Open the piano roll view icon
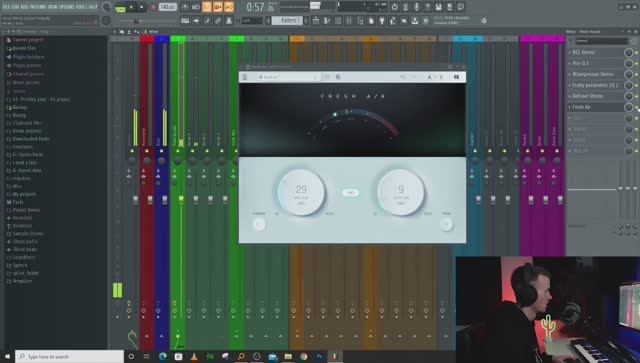This screenshot has height=363, width=640. coord(327,20)
